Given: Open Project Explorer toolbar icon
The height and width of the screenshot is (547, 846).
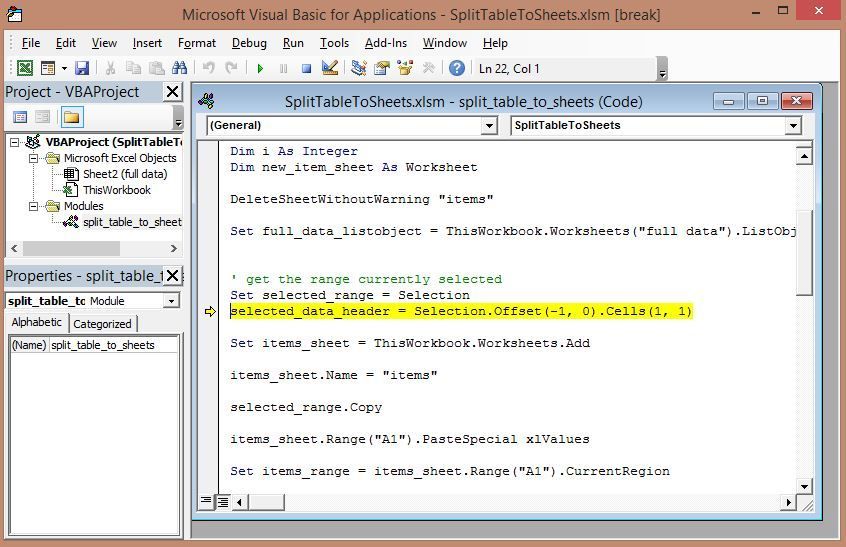Looking at the screenshot, I should click(x=358, y=69).
